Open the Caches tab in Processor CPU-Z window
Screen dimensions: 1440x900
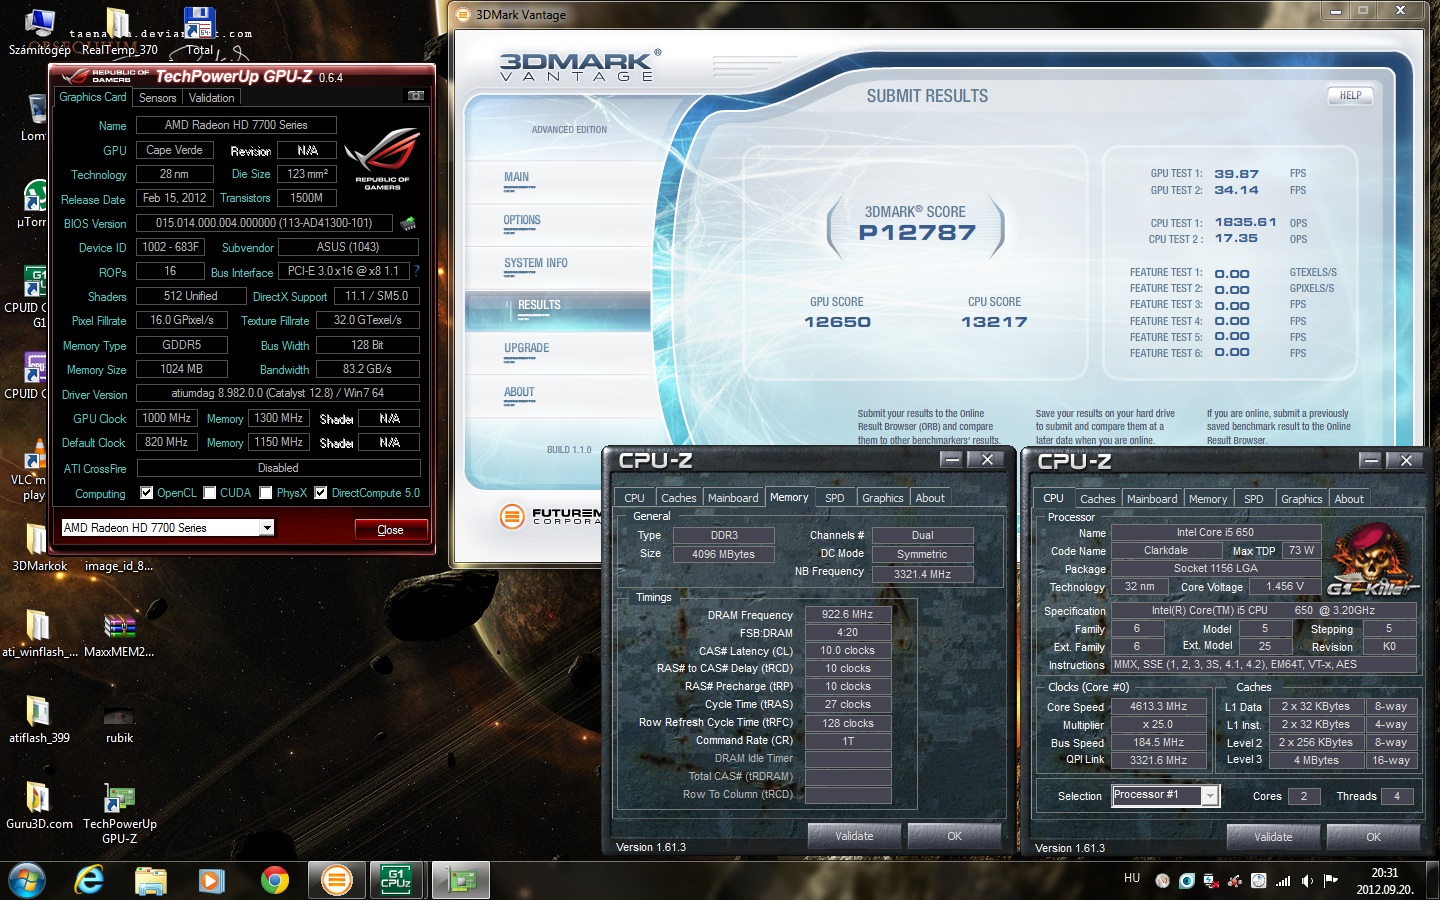1098,499
